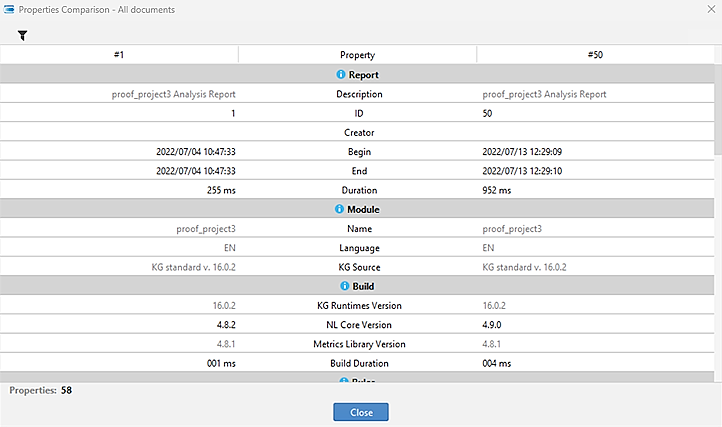The height and width of the screenshot is (427, 722).
Task: Click the info icon beside Report
Action: coord(341,75)
